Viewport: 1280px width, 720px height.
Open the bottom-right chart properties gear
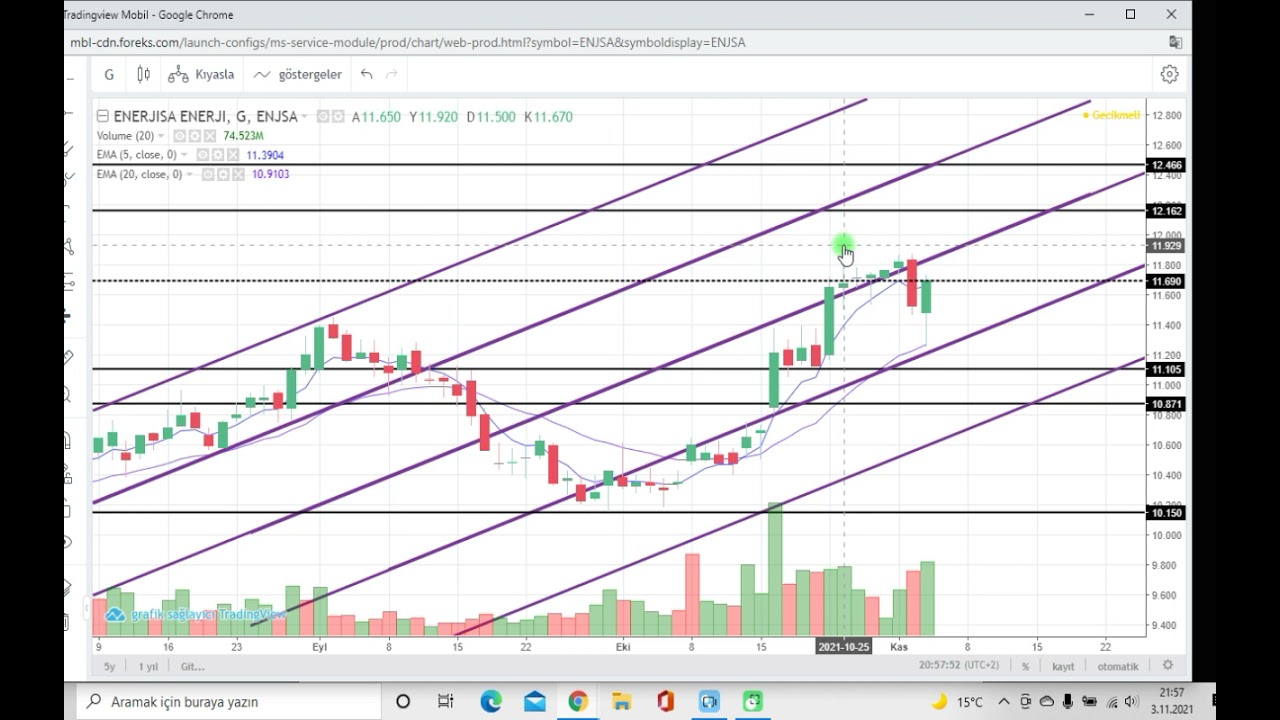[1167, 665]
